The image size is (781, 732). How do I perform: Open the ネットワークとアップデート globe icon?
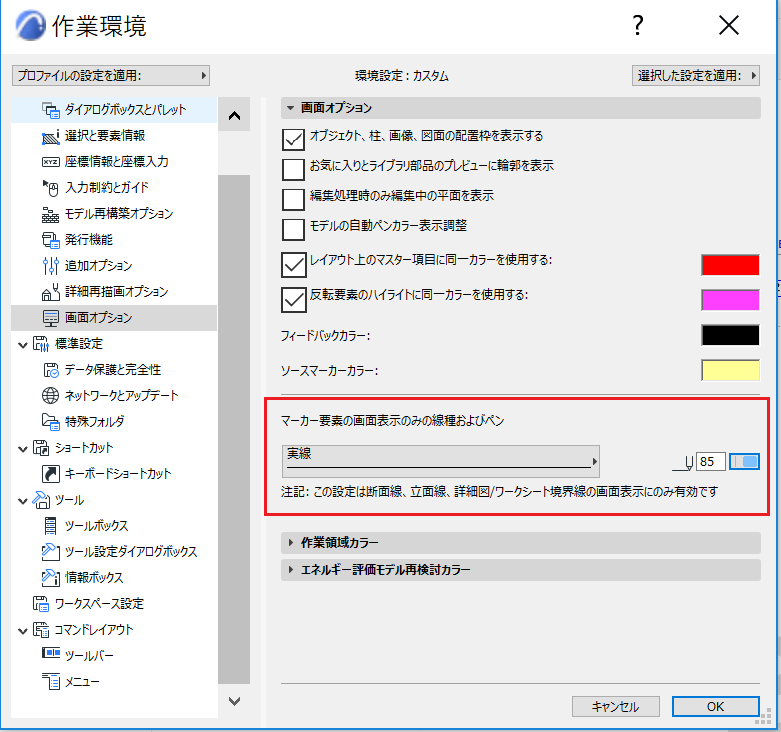click(51, 395)
